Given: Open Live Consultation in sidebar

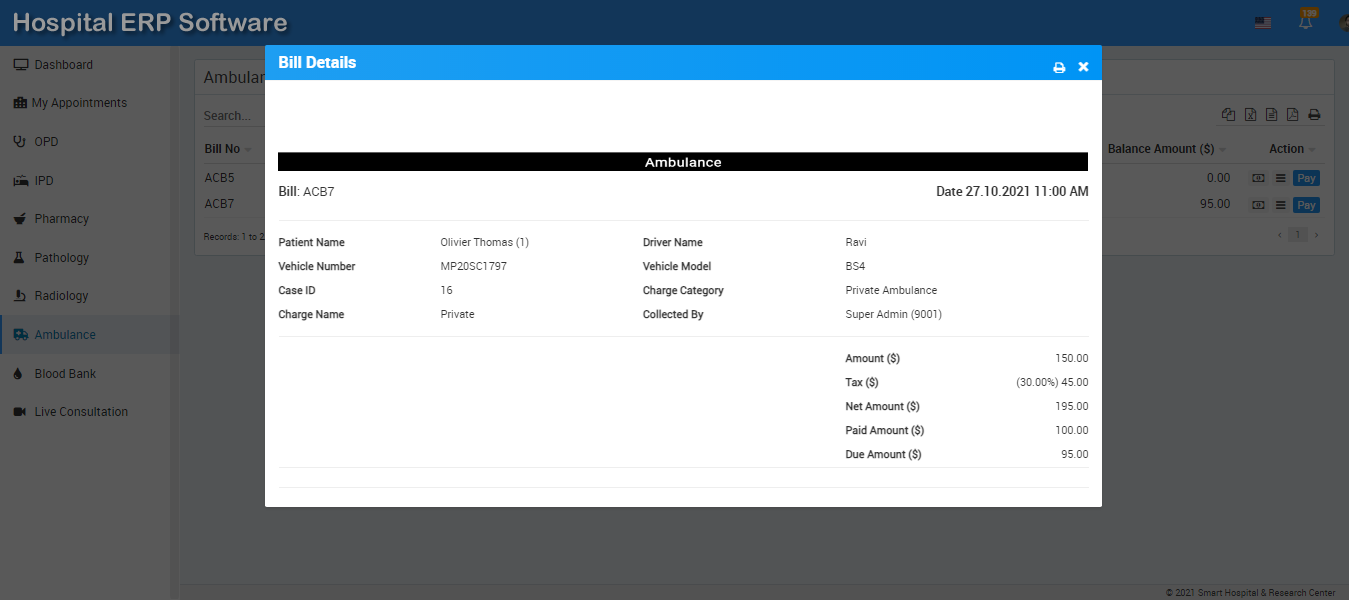Looking at the screenshot, I should click(81, 412).
